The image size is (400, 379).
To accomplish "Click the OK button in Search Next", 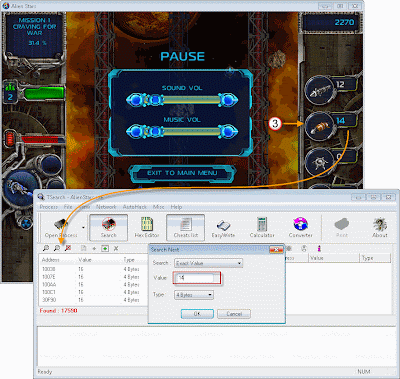I will 197,314.
